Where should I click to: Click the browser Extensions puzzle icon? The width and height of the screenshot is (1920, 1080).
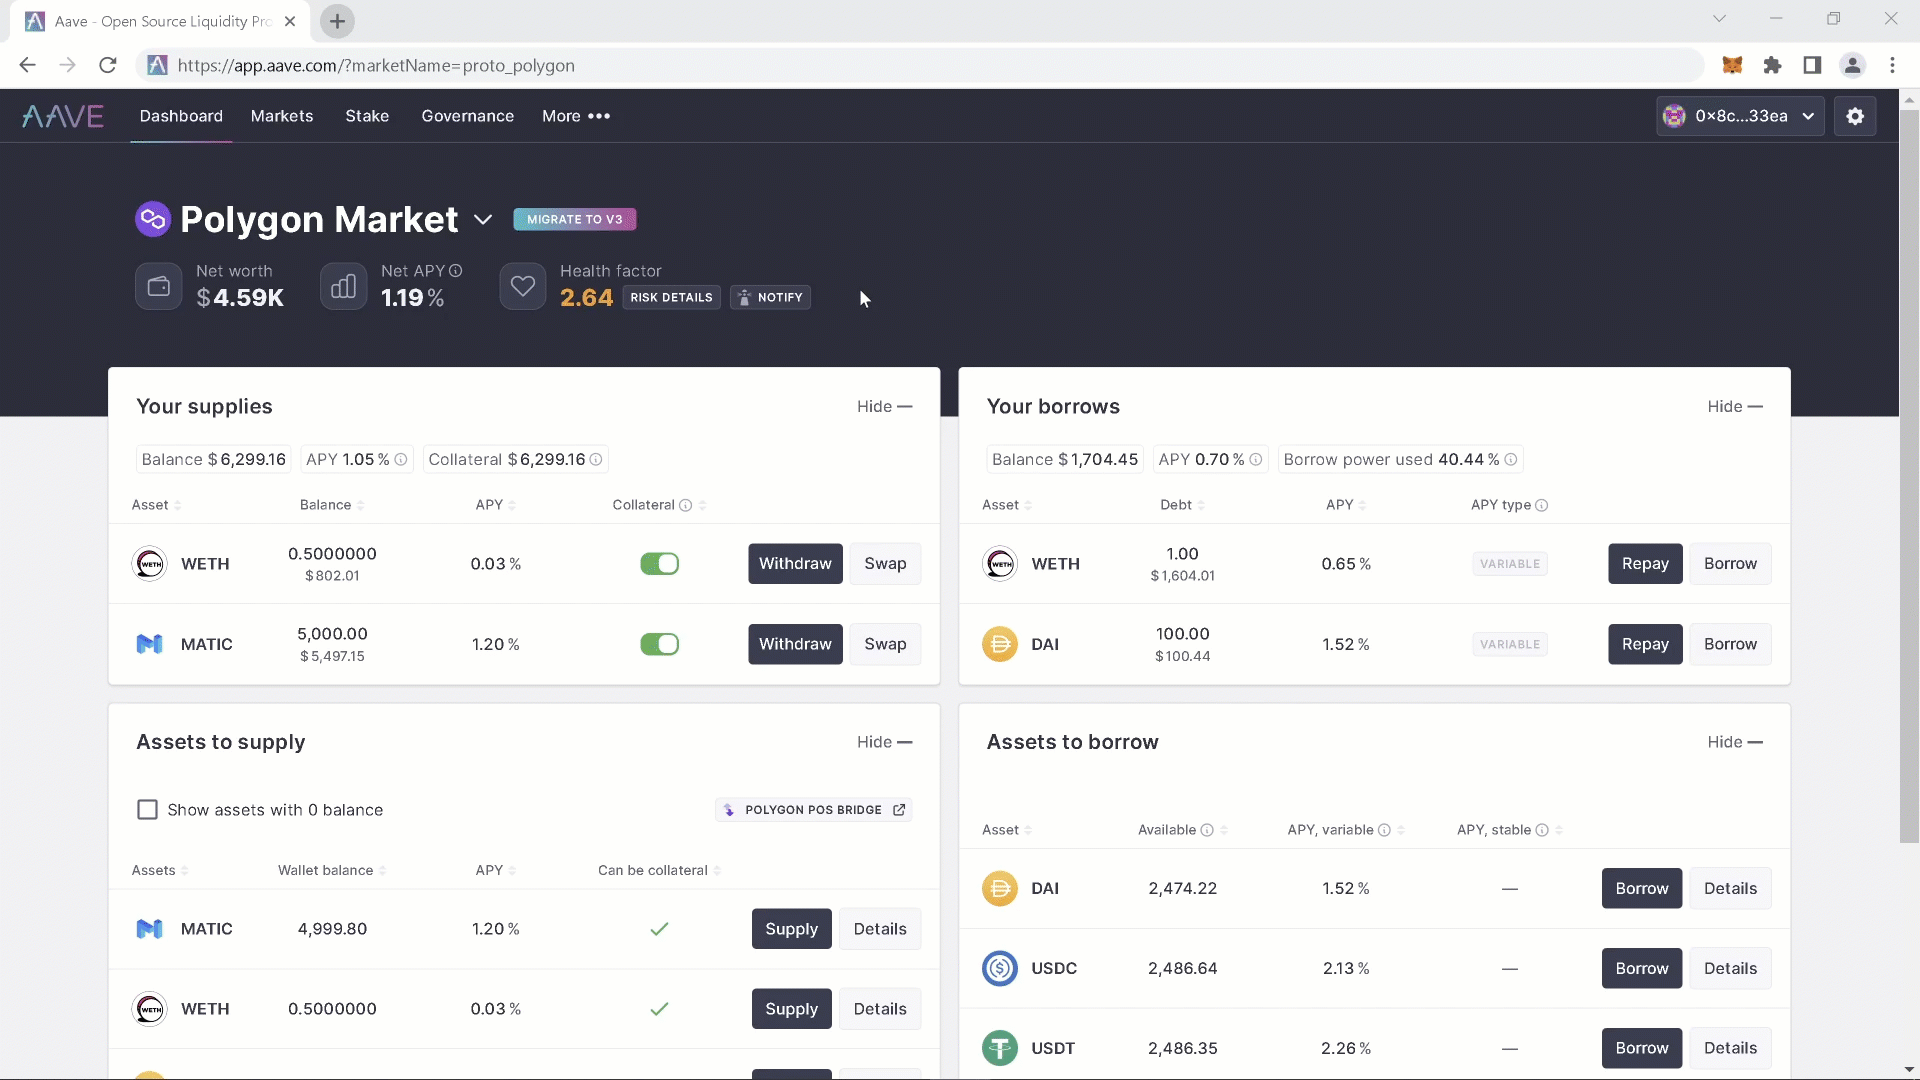pyautogui.click(x=1772, y=65)
